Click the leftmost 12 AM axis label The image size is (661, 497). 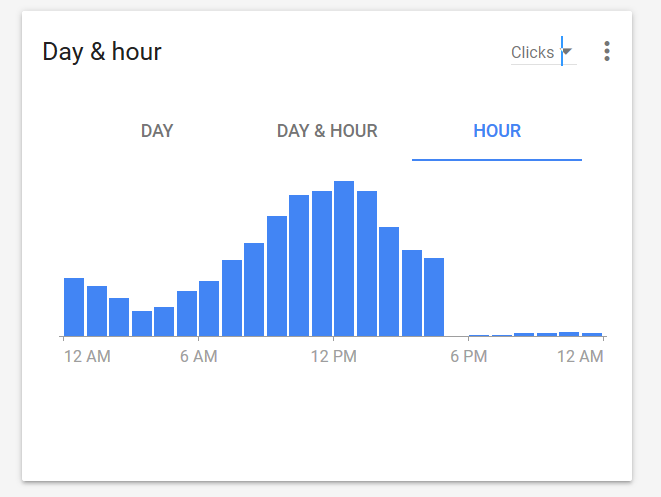click(x=87, y=357)
